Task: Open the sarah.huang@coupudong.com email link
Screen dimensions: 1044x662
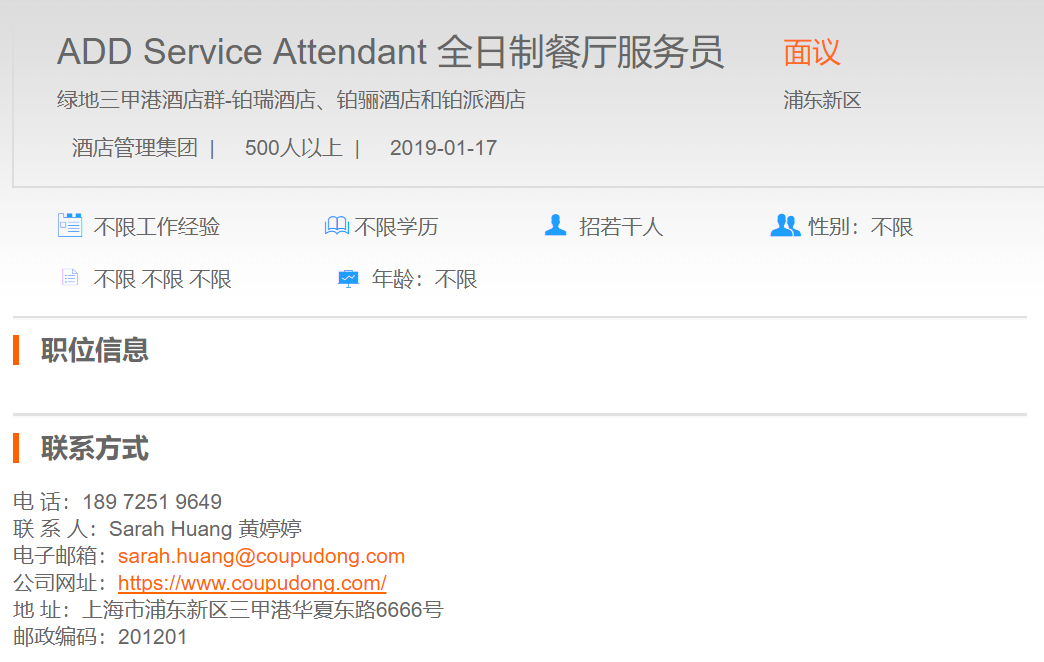Action: (x=261, y=556)
